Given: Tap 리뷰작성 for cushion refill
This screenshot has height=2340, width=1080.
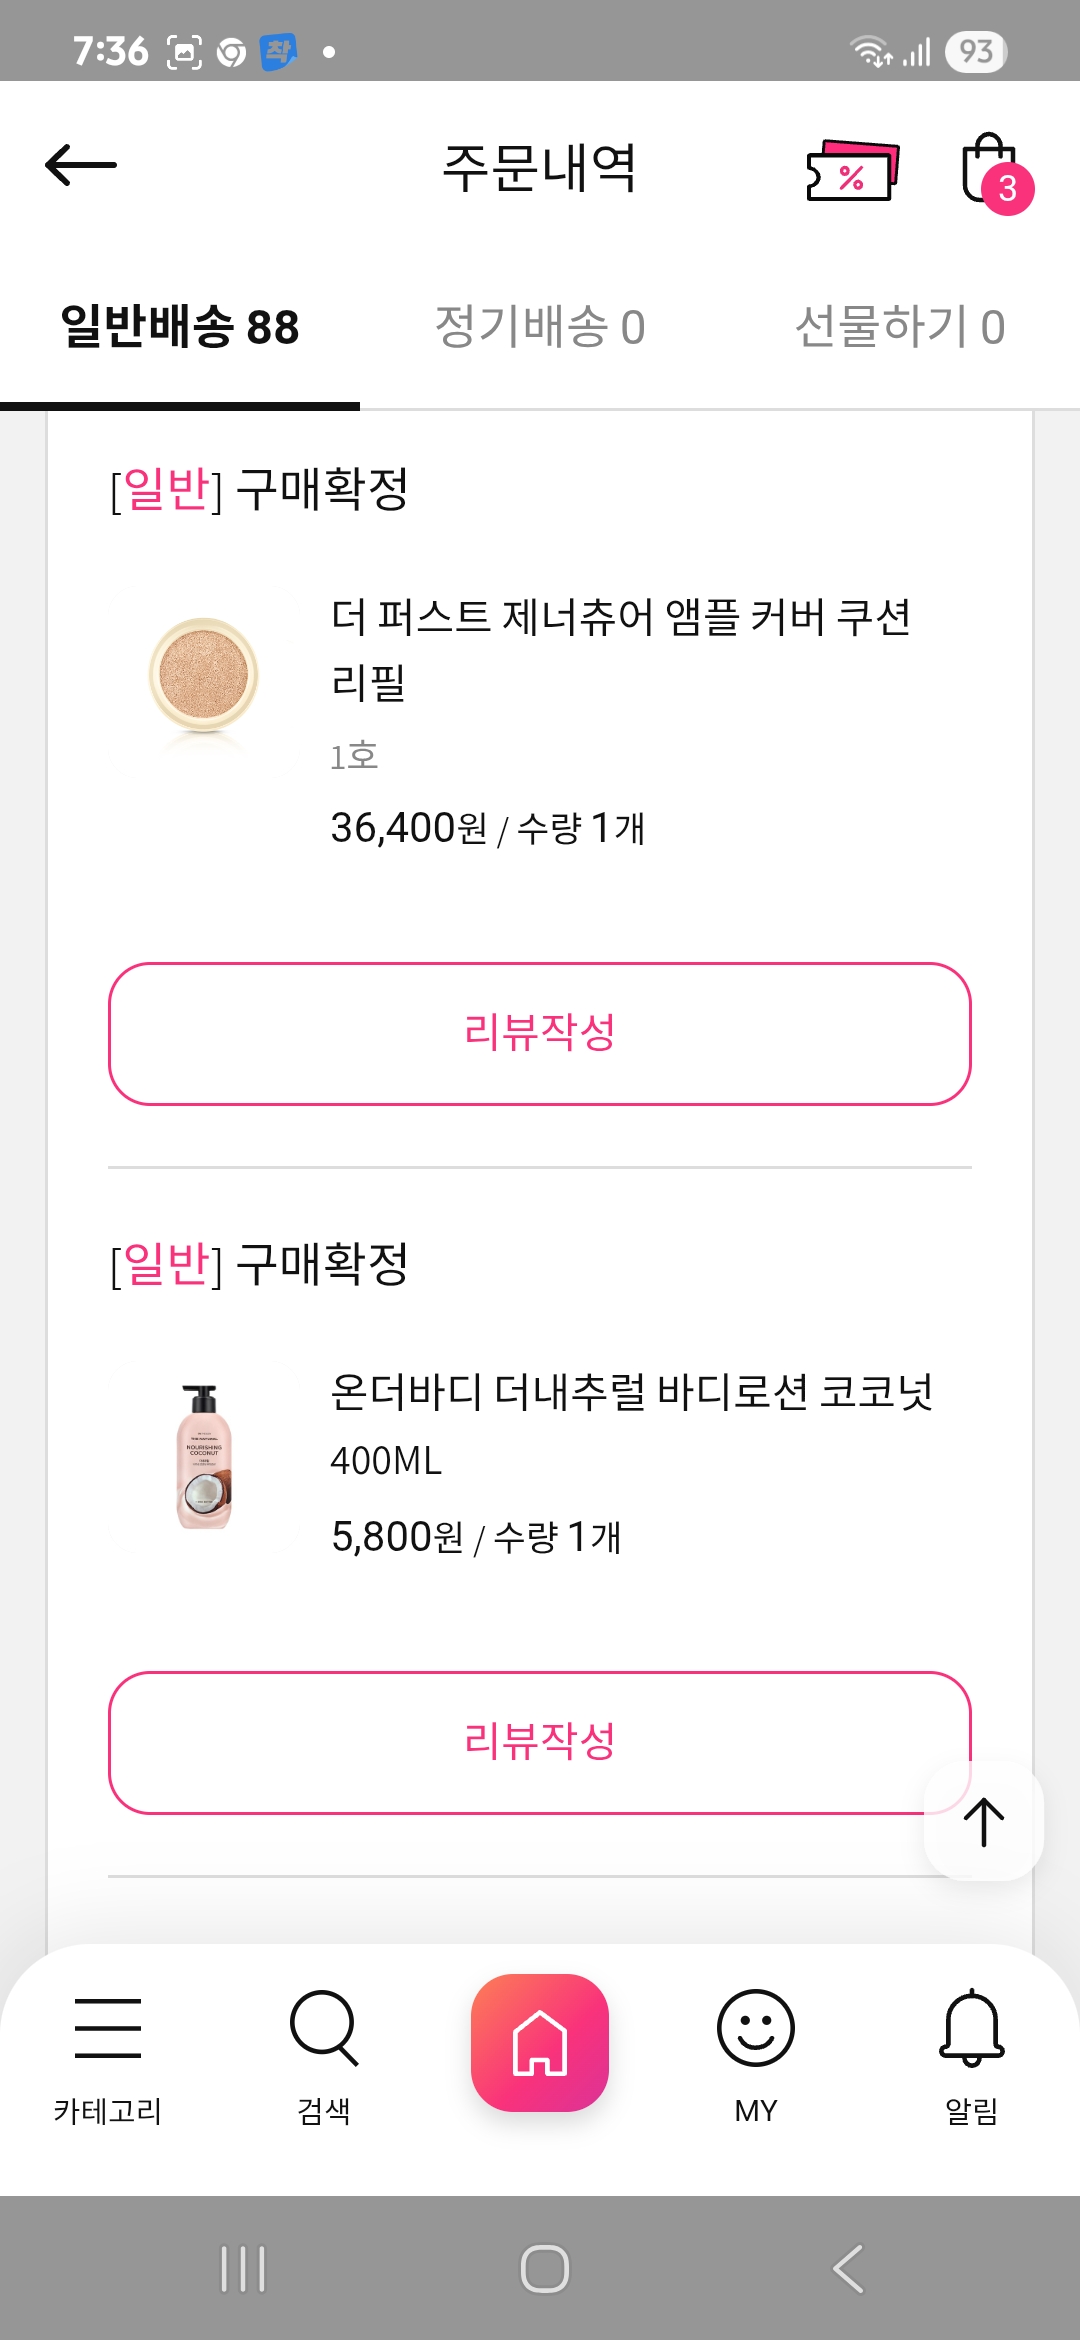Looking at the screenshot, I should tap(540, 1033).
